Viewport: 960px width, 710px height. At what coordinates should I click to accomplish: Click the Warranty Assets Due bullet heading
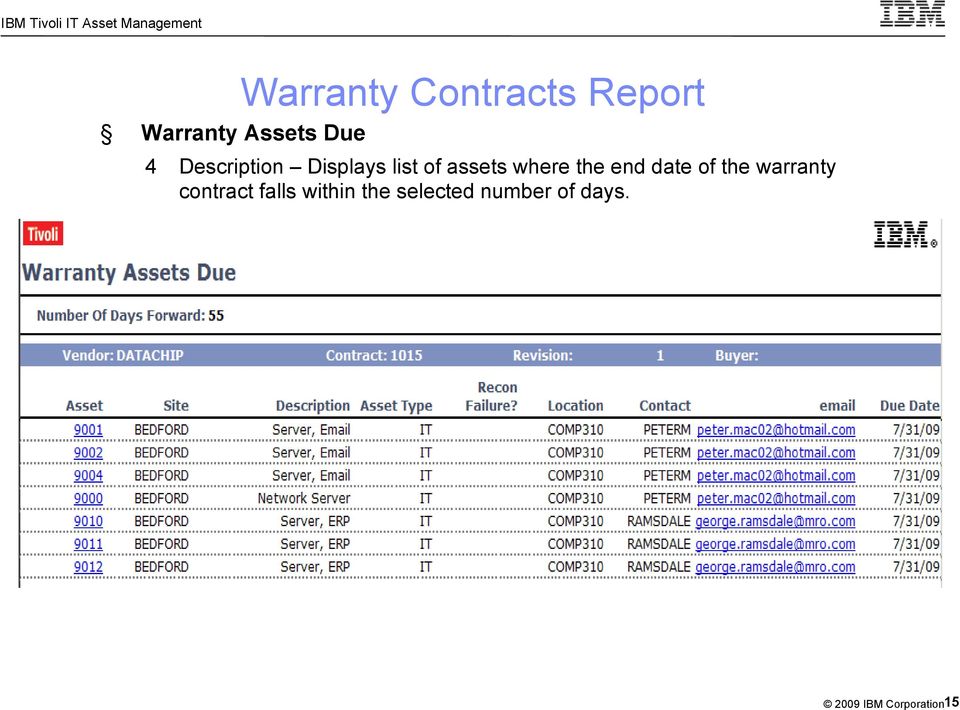click(253, 133)
